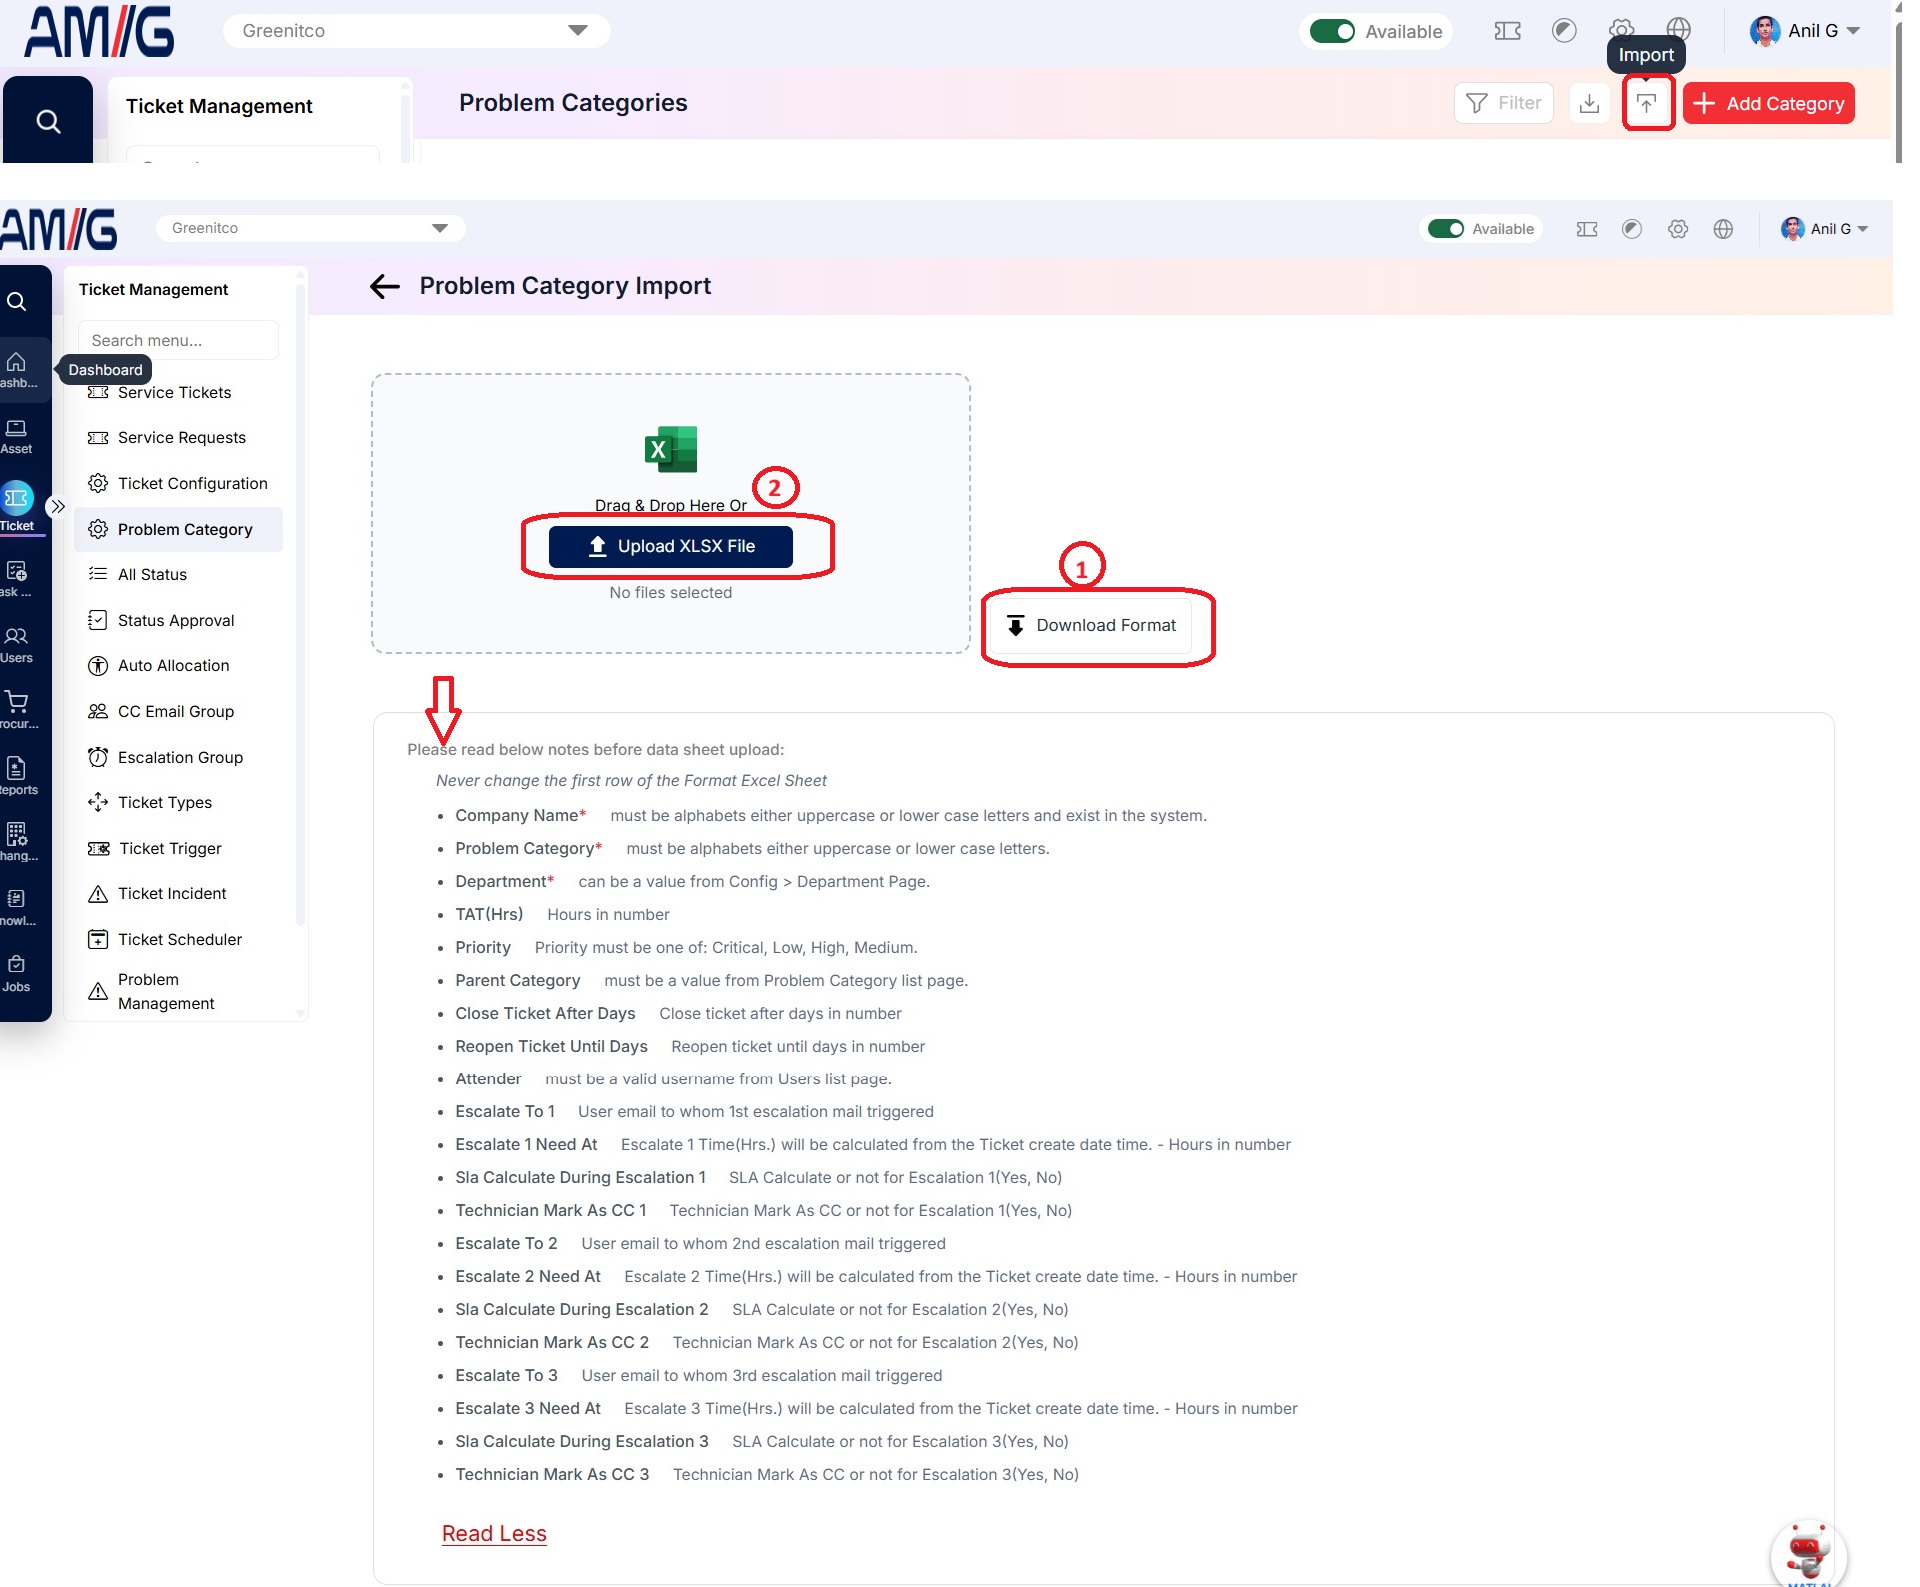Viewport: 1920px width, 1587px height.
Task: Click the Excel file icon in the drop zone
Action: [671, 450]
